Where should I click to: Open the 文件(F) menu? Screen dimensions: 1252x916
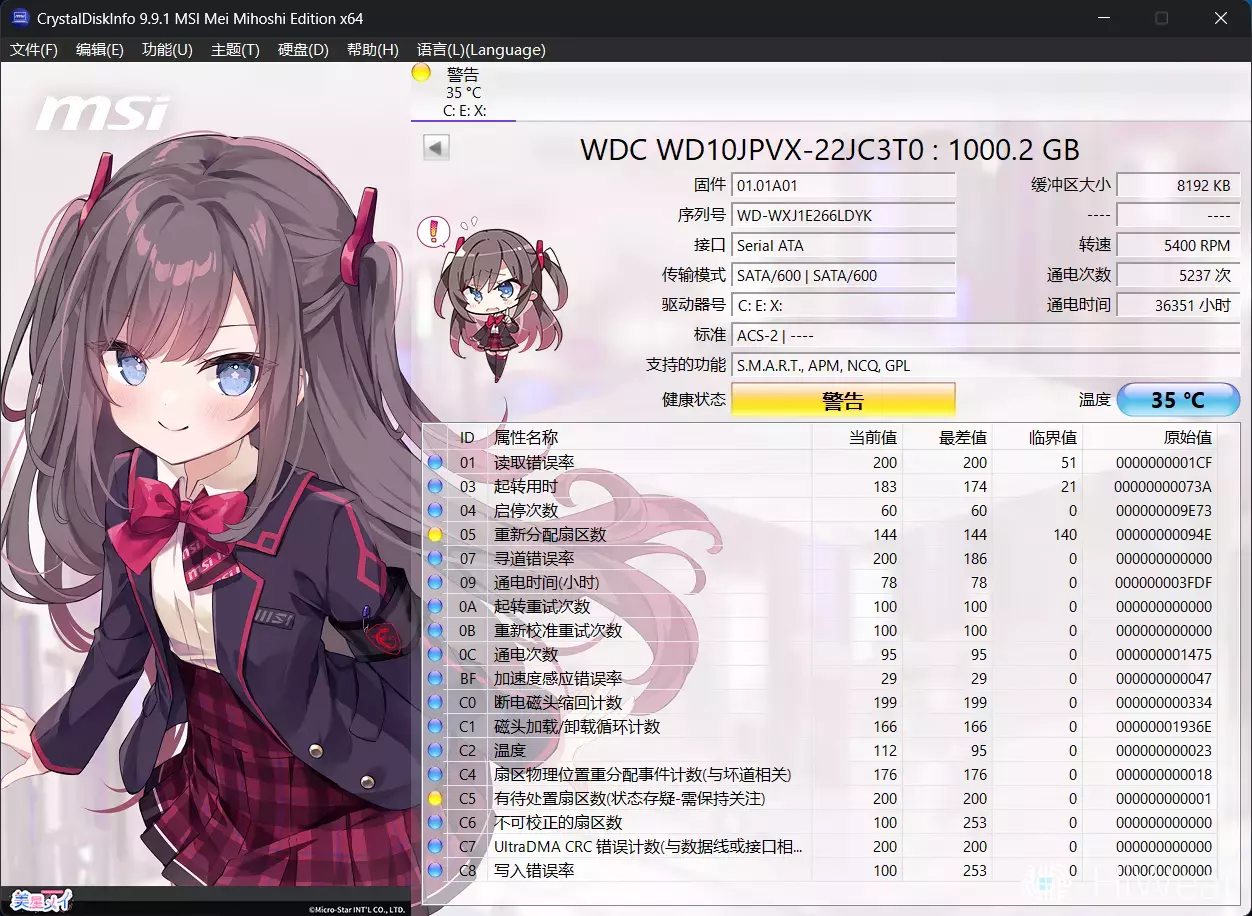pyautogui.click(x=33, y=50)
